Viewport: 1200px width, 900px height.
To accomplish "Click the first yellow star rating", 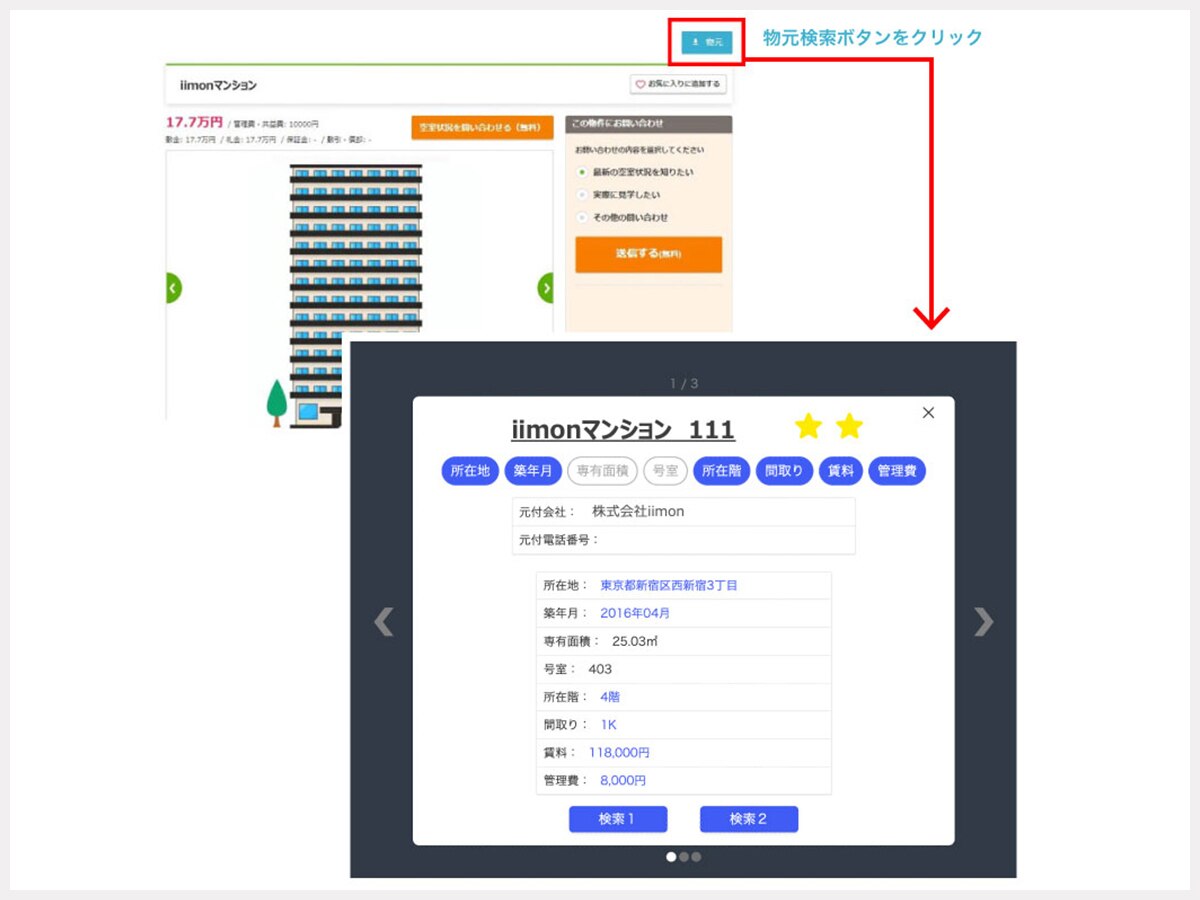I will (x=808, y=427).
